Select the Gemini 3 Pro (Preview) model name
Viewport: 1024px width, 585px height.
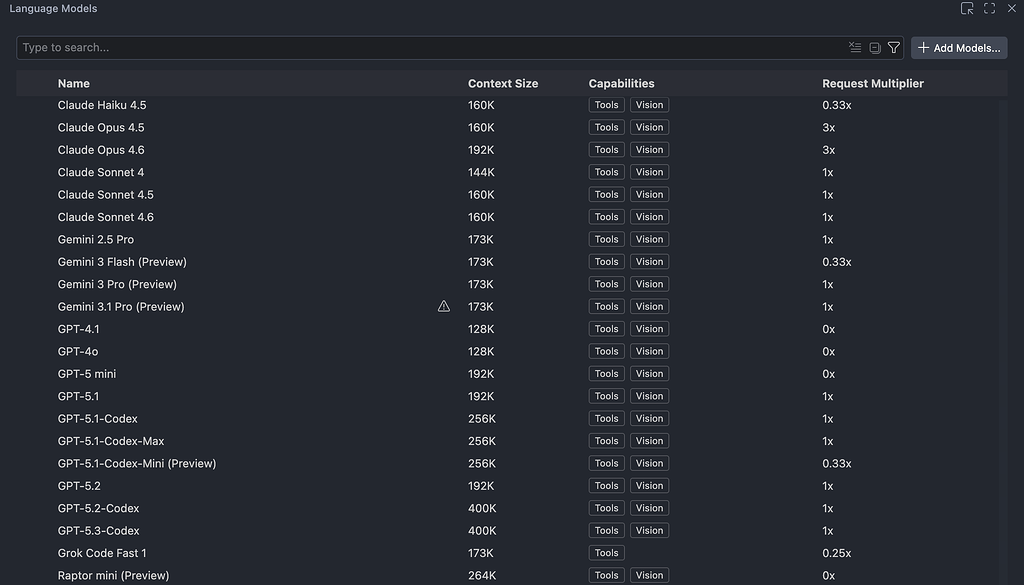pyautogui.click(x=117, y=284)
